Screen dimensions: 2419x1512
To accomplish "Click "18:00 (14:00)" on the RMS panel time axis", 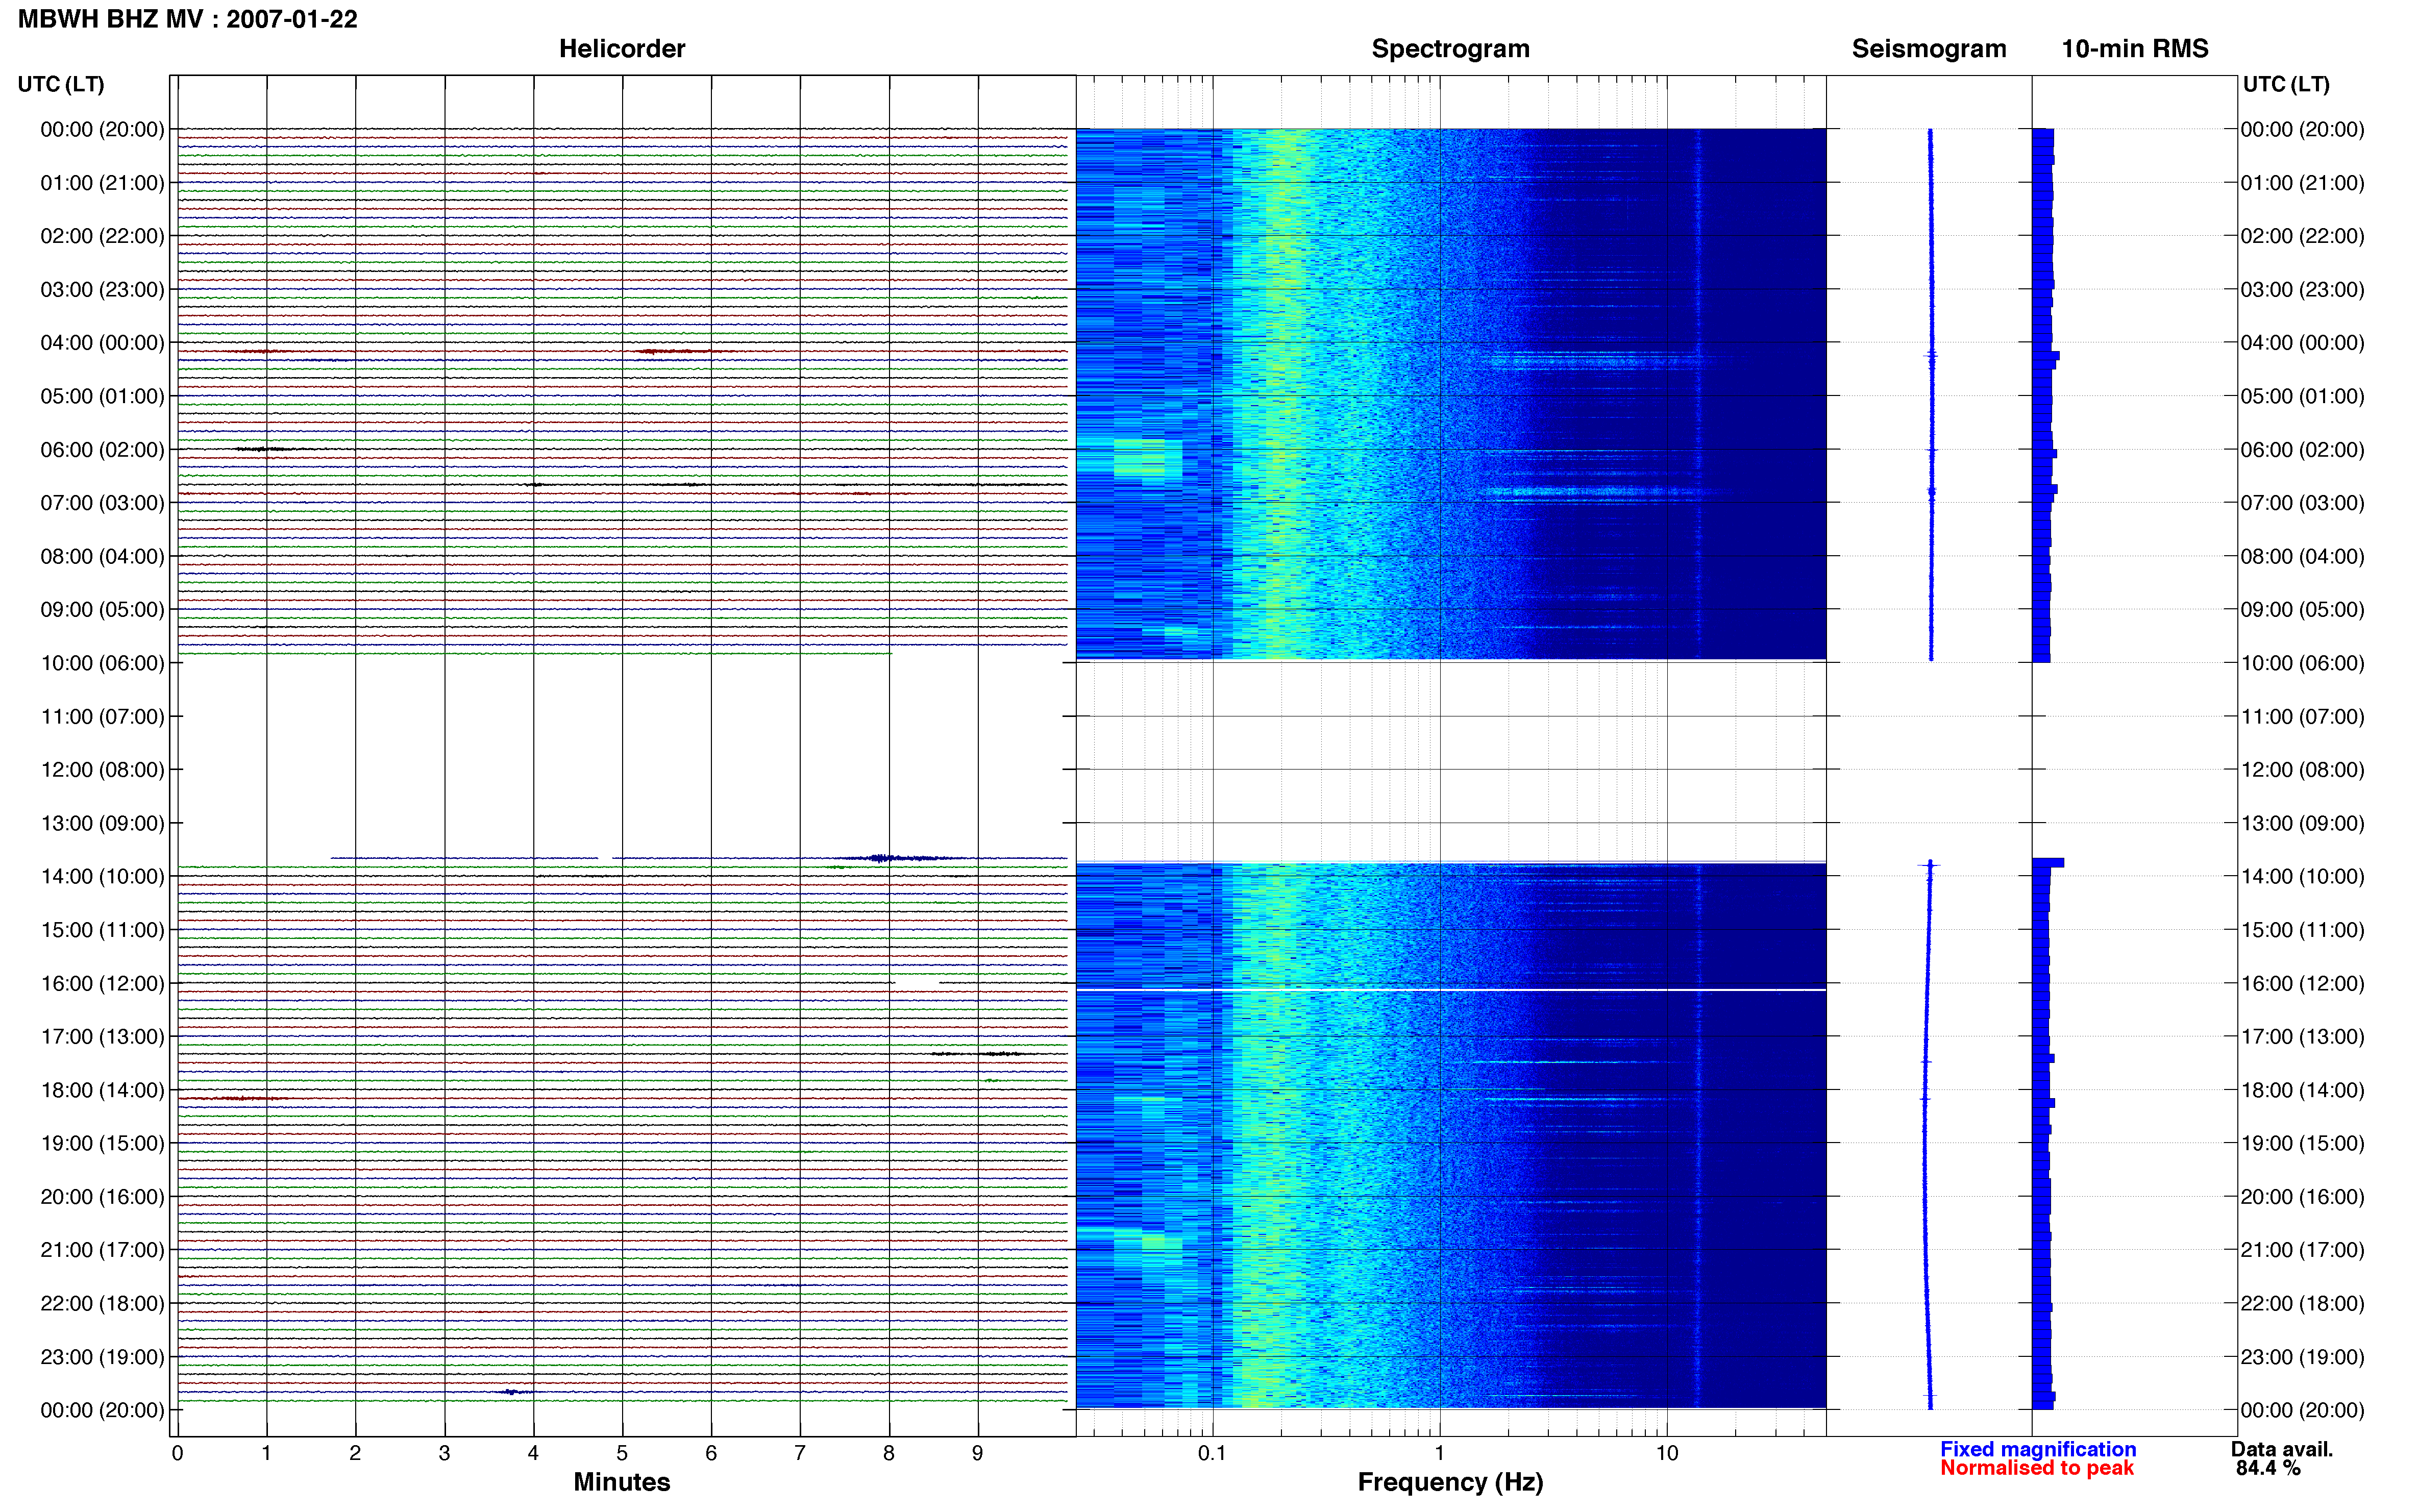I will (x=2303, y=1090).
